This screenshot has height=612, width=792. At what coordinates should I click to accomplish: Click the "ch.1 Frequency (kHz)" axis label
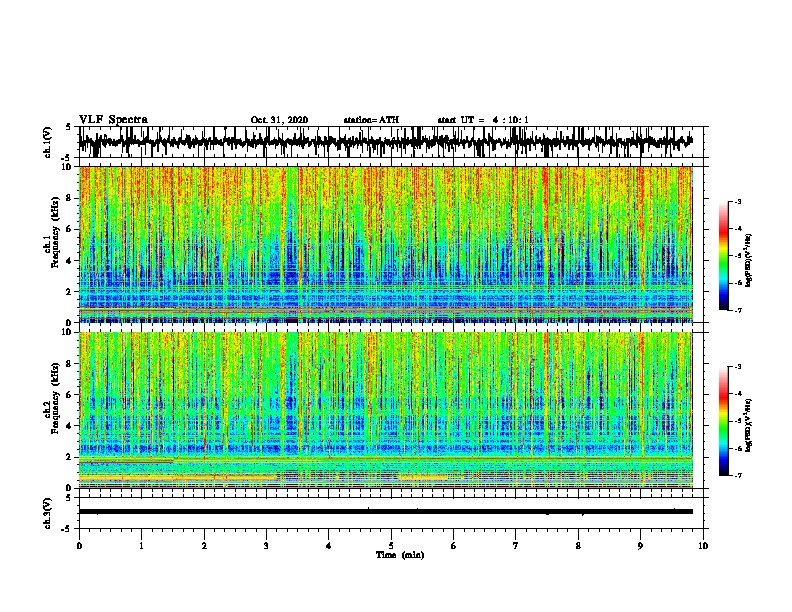[52, 232]
